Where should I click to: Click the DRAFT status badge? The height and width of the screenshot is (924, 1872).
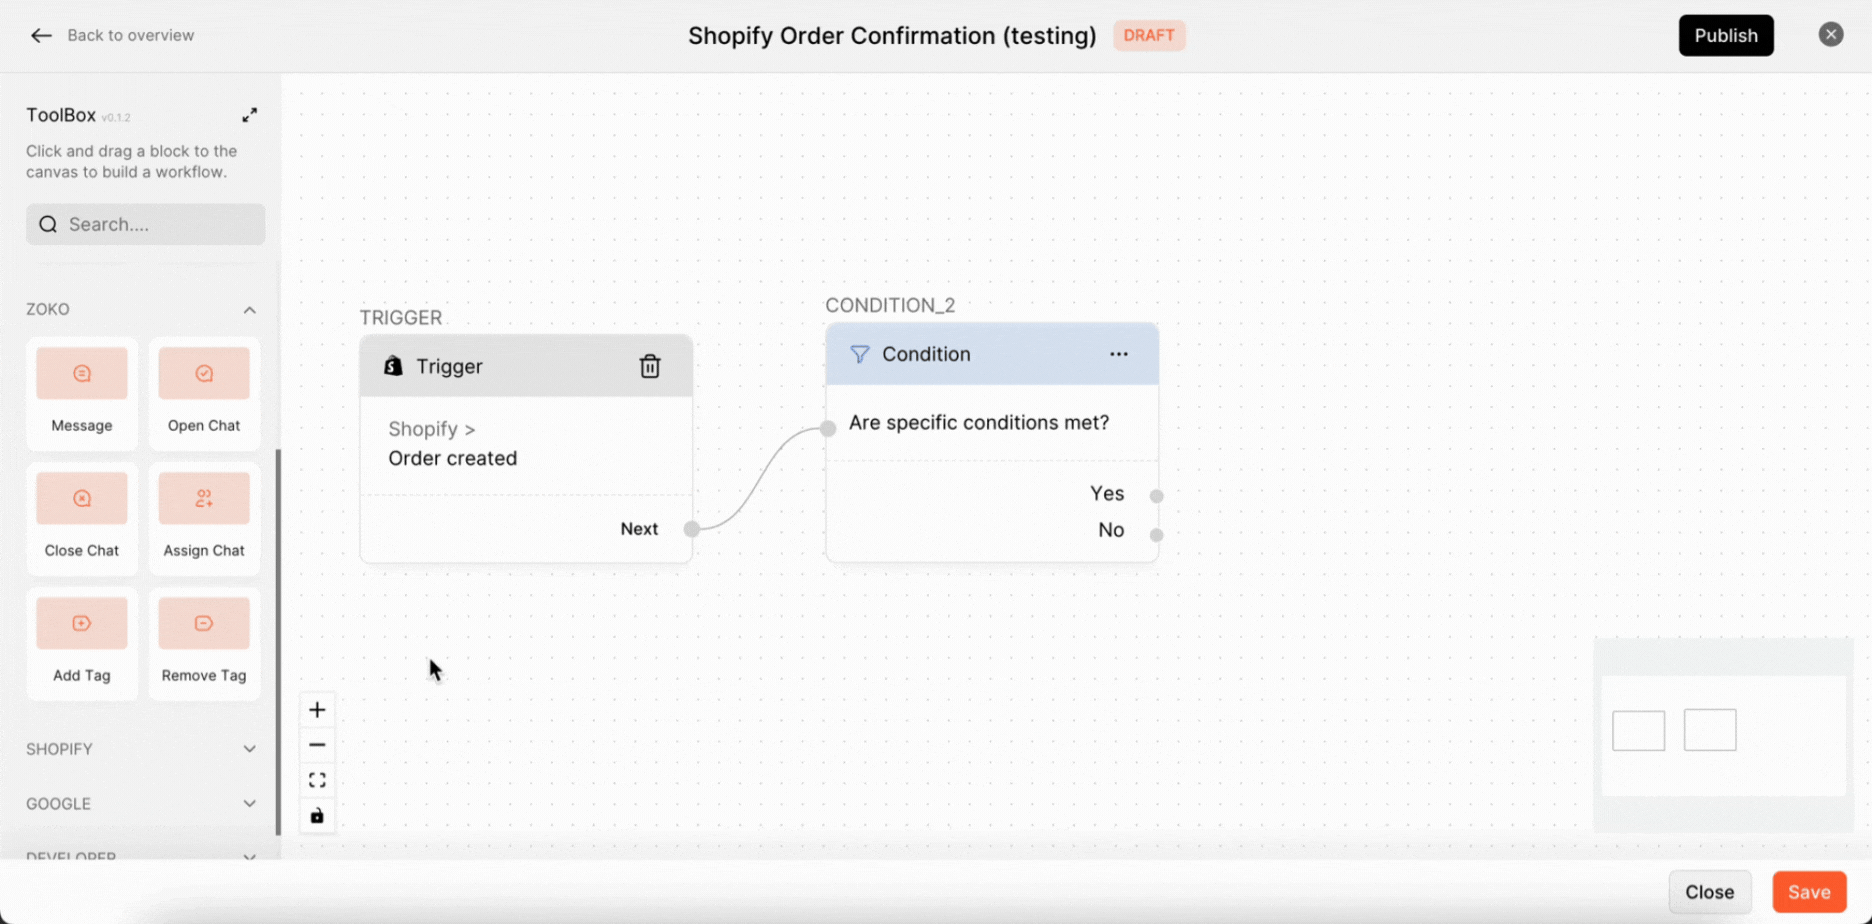click(x=1149, y=35)
